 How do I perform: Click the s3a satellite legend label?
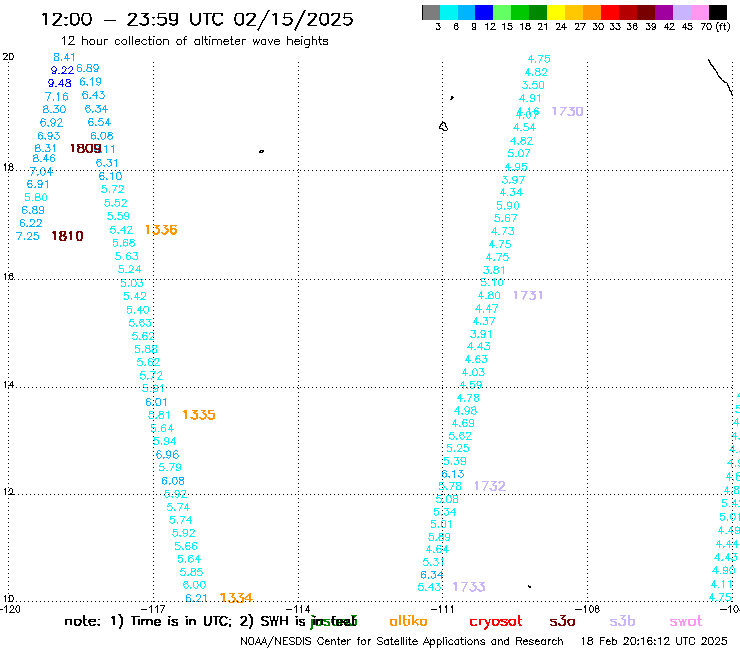[x=562, y=622]
